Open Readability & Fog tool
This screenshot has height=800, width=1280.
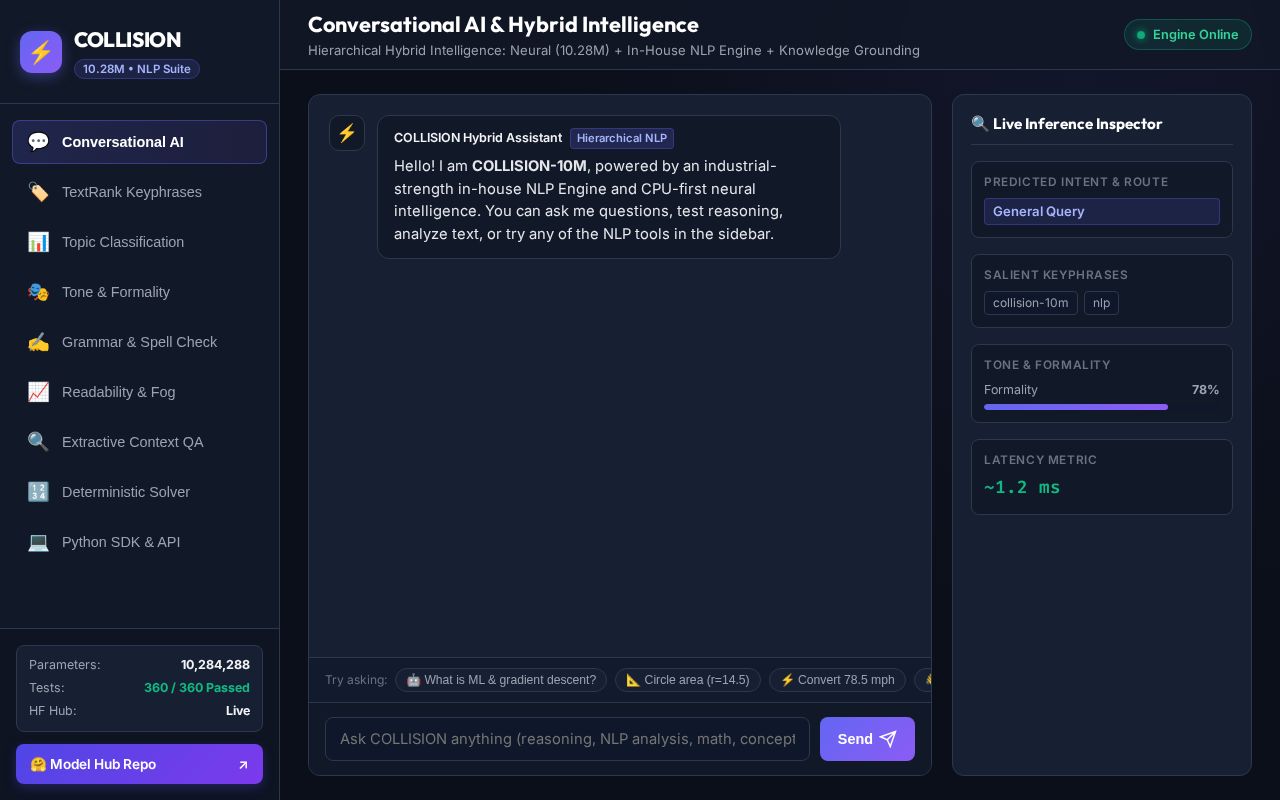(139, 392)
